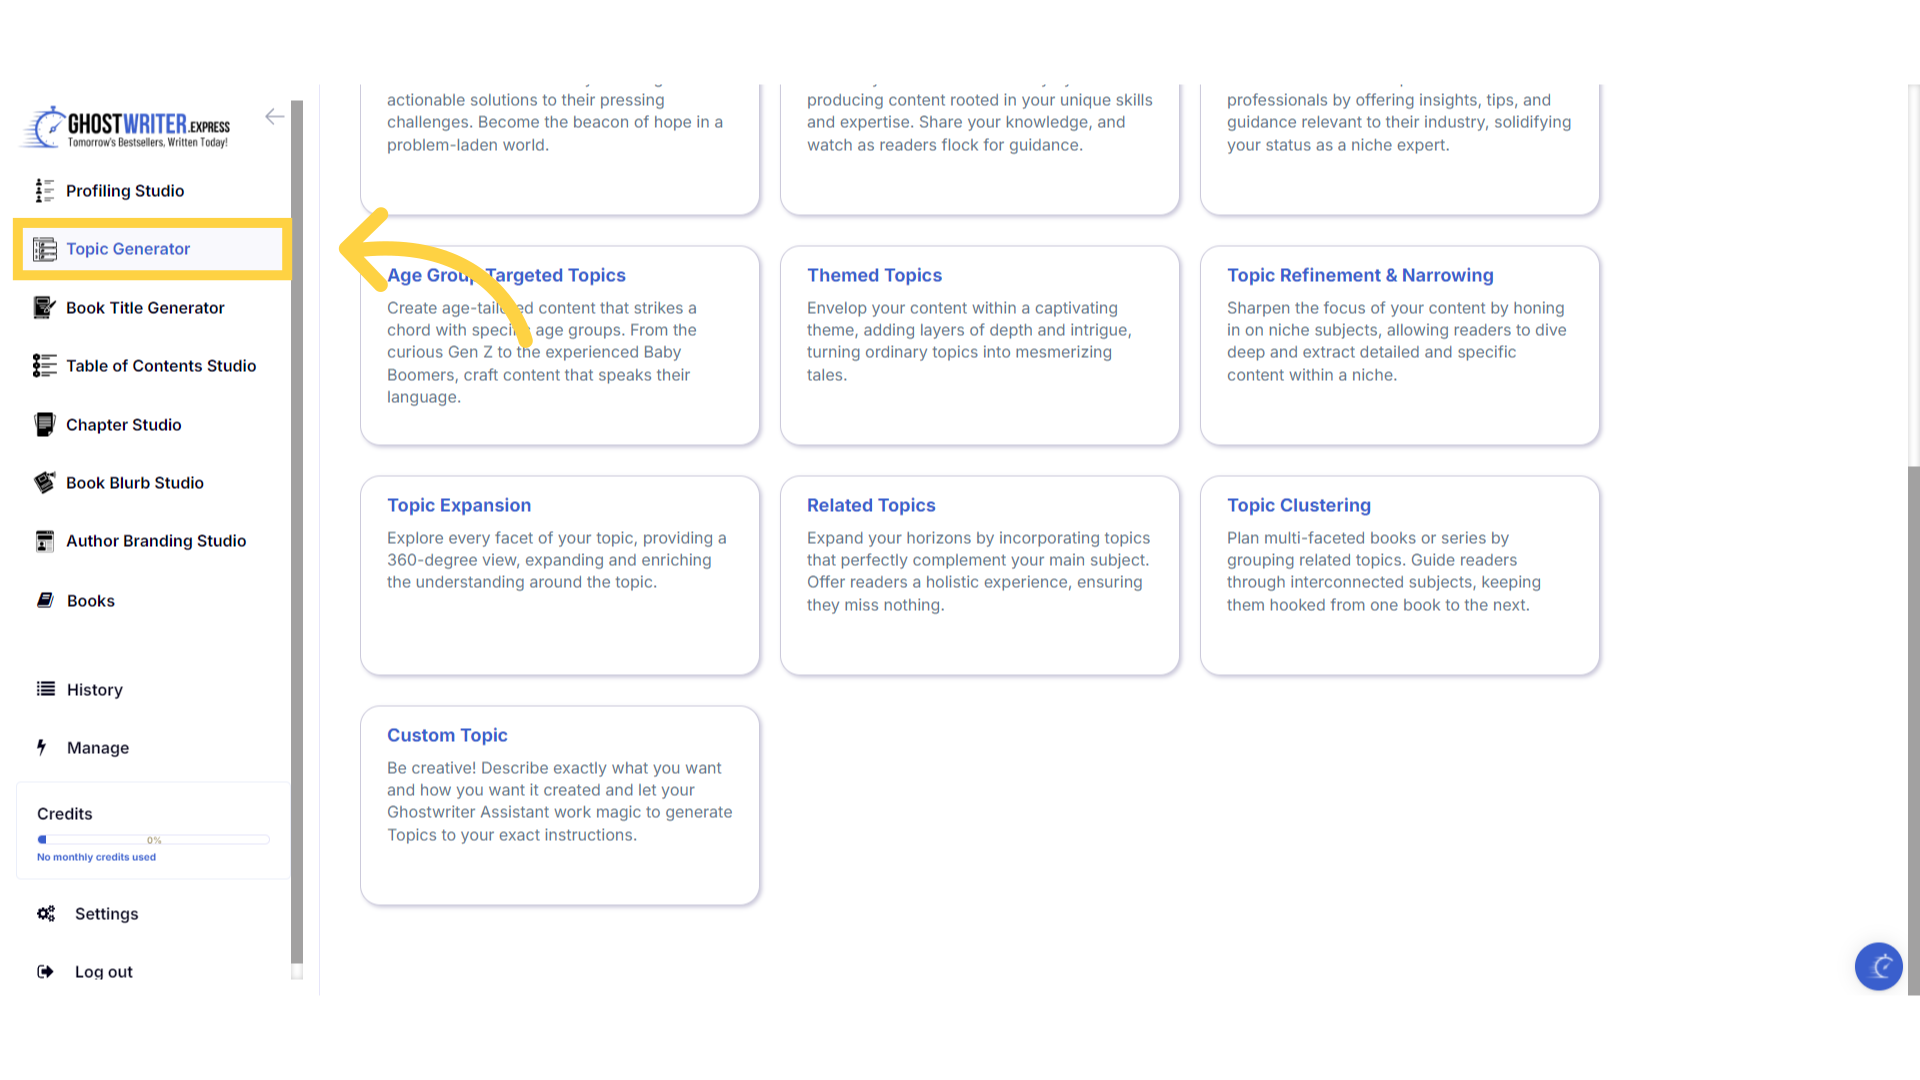Click the Related Topics heading link
1920x1080 pixels.
click(871, 505)
